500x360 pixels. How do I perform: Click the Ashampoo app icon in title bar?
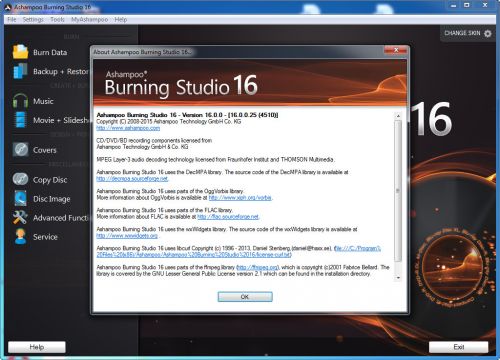8,7
